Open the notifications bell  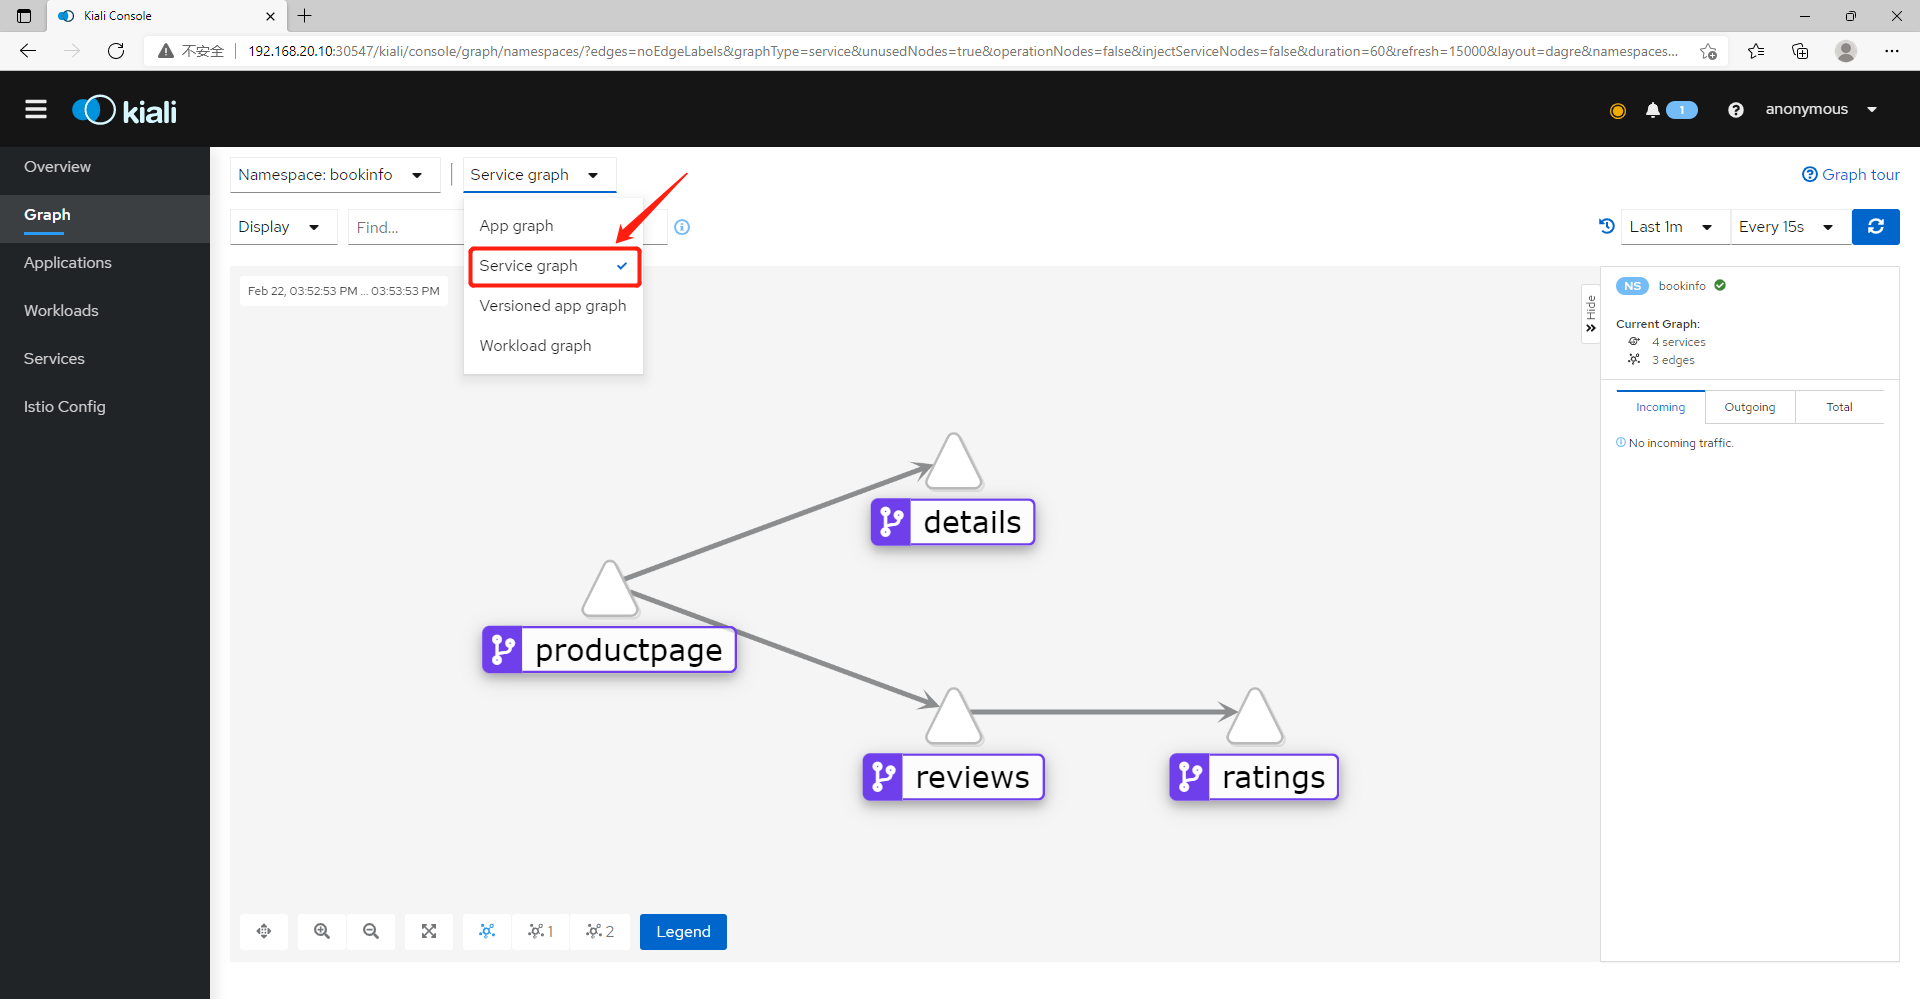(1652, 110)
